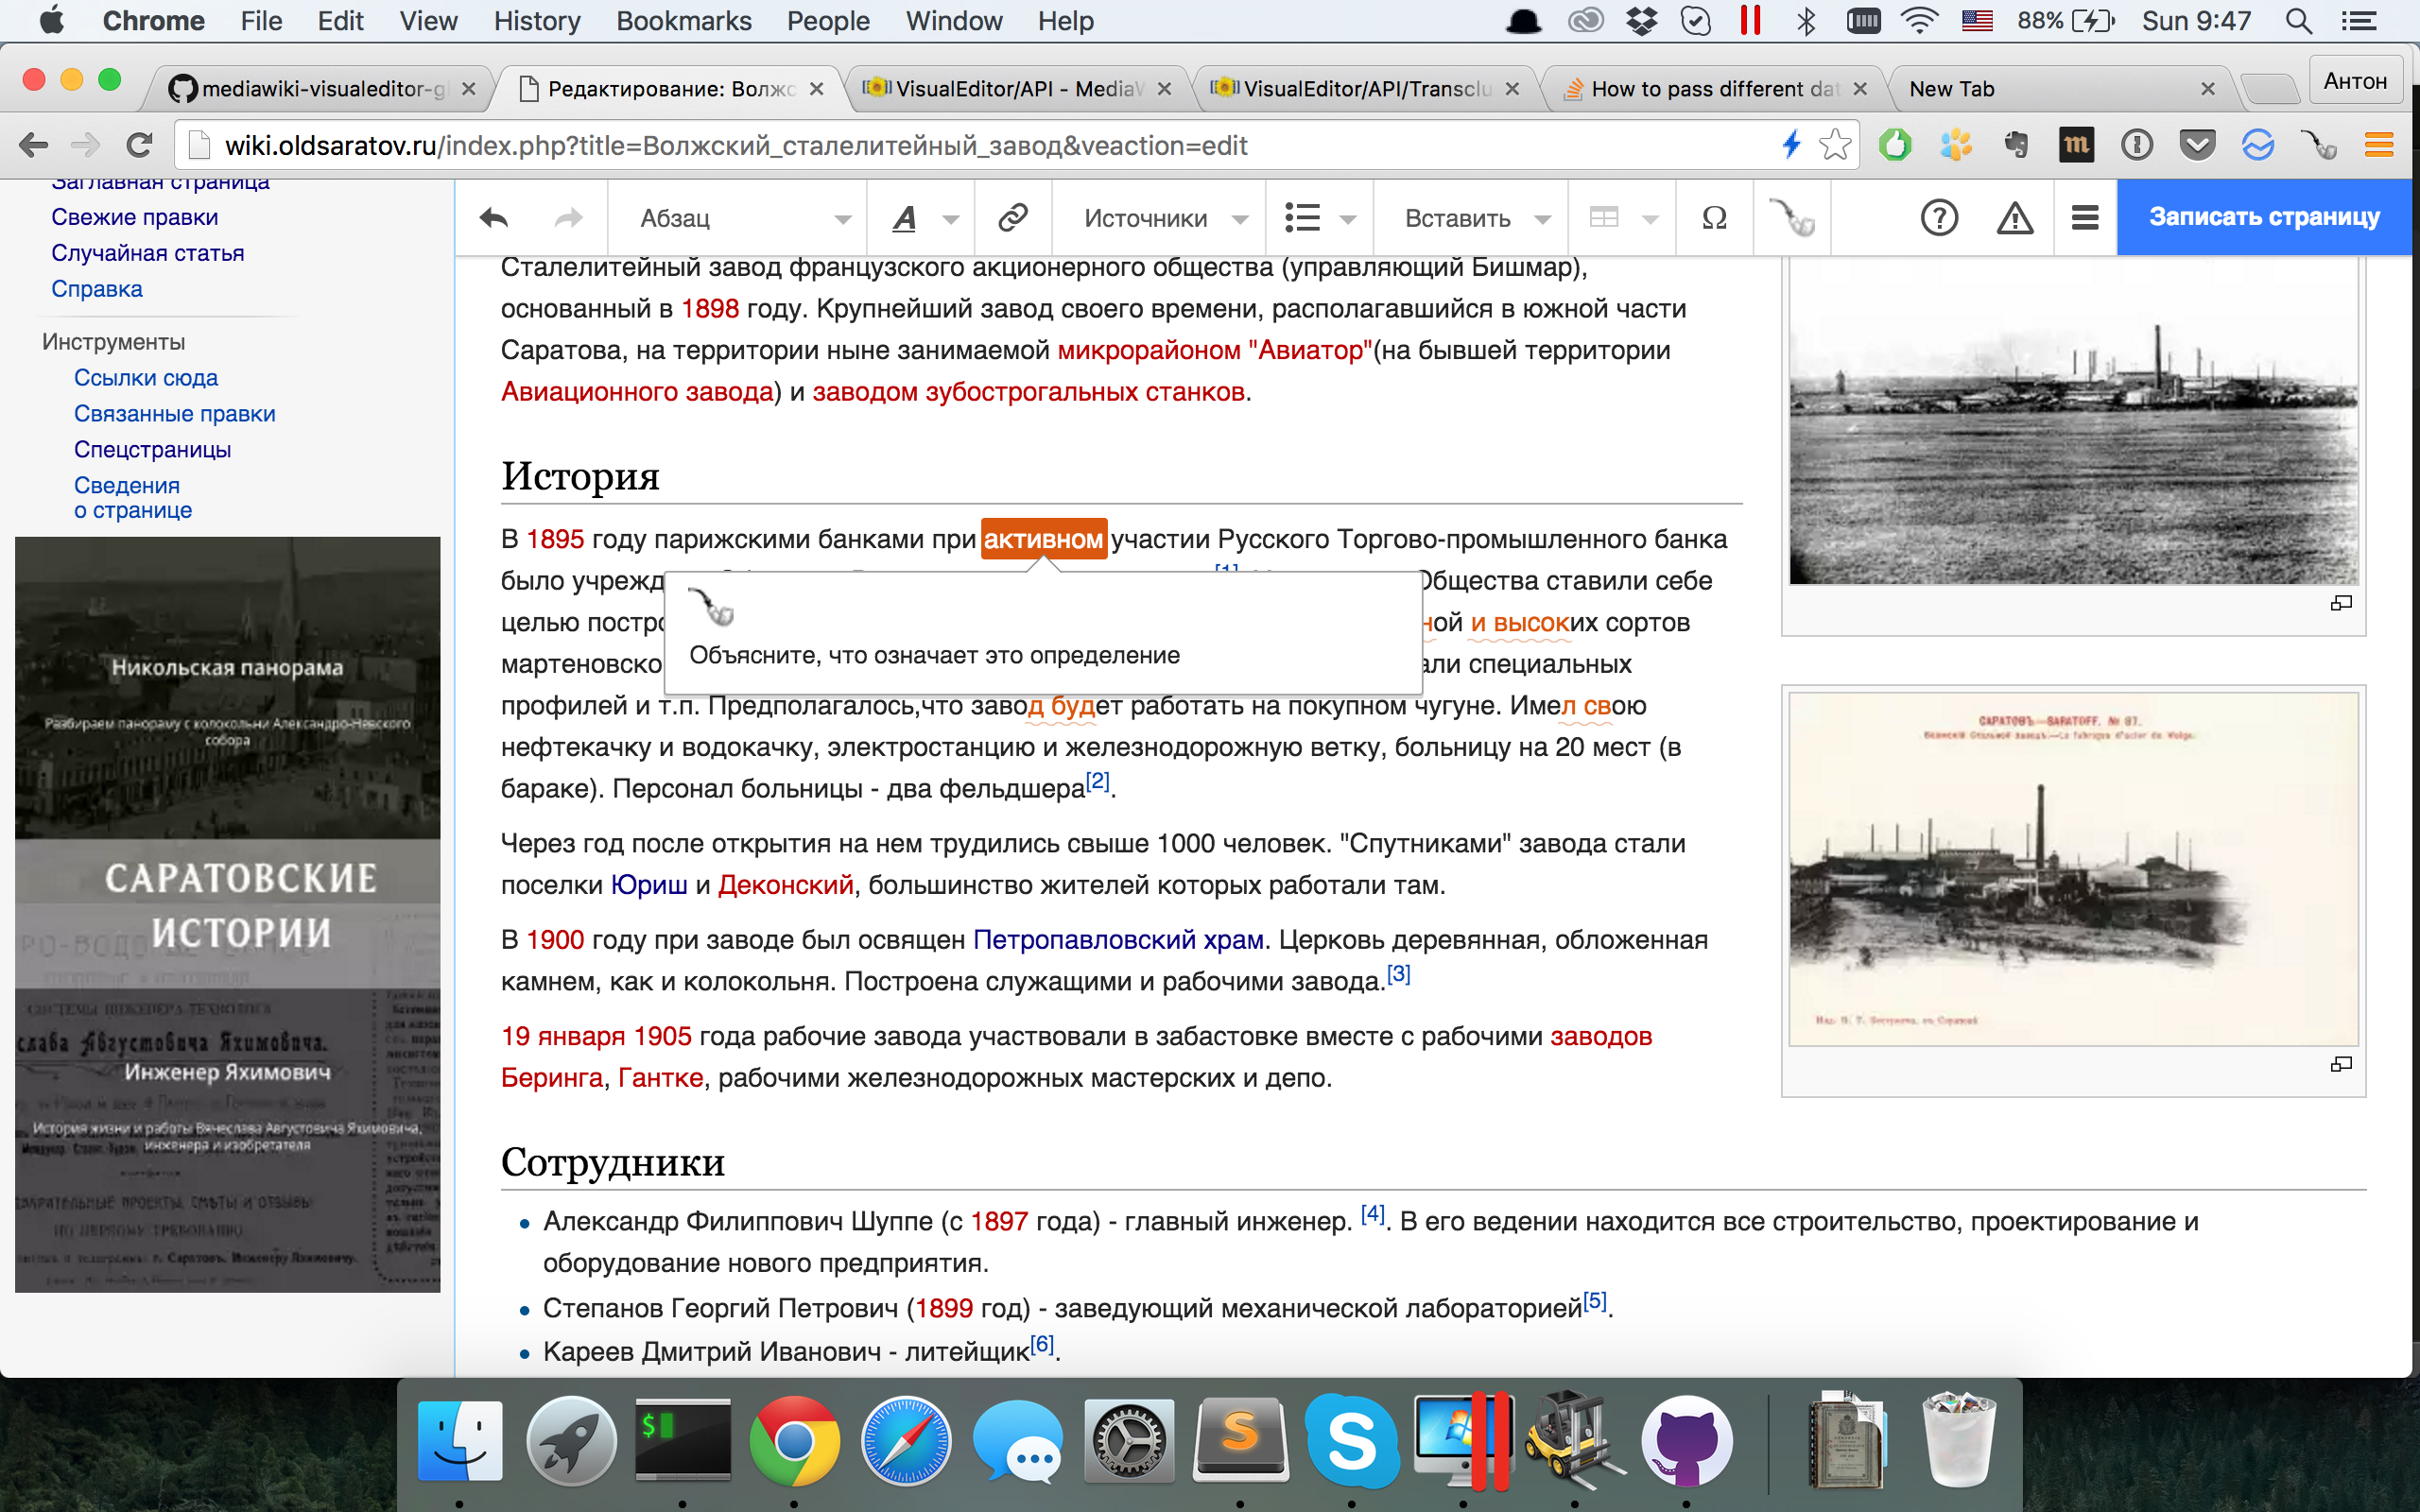Click Никольская панорама banner
2420x1512 pixels.
pyautogui.click(x=228, y=688)
